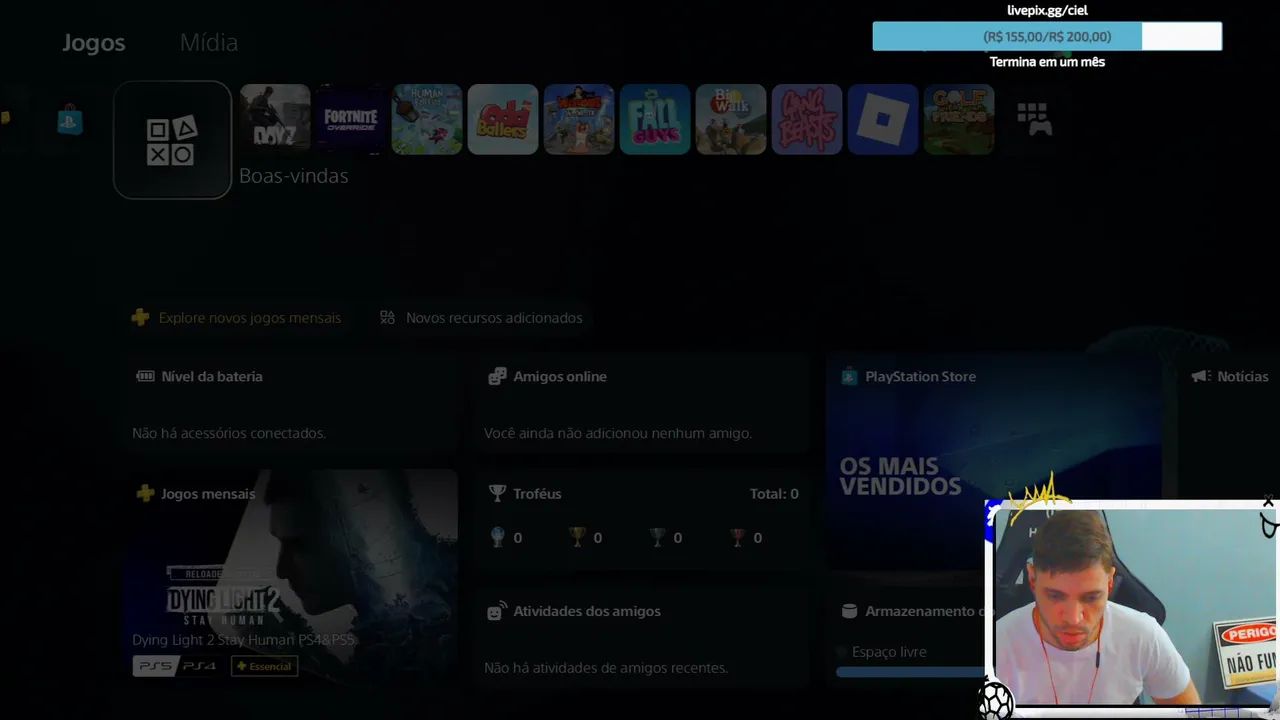This screenshot has width=1280, height=720.
Task: Click the icon beside Novos recursos adicionados
Action: coord(387,317)
